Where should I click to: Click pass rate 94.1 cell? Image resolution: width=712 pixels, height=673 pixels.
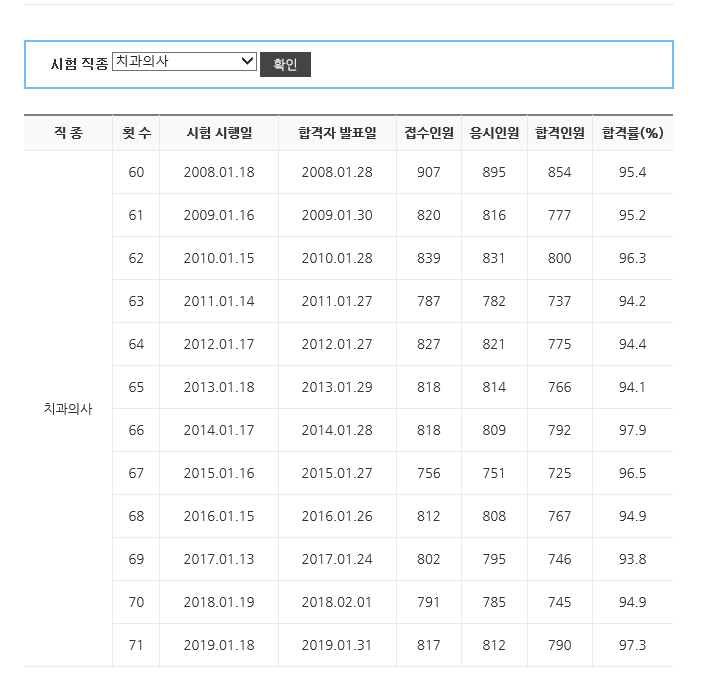(x=633, y=387)
